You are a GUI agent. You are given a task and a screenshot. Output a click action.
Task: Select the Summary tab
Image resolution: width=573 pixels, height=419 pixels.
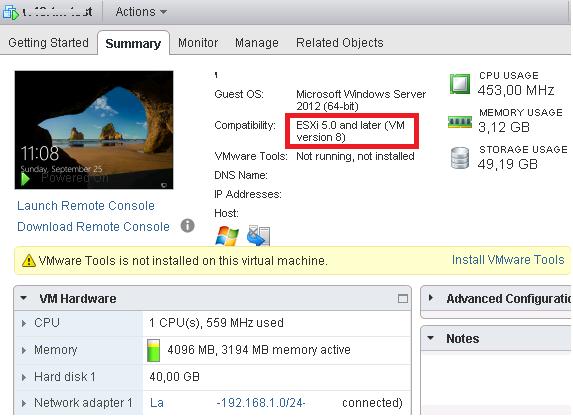click(x=133, y=44)
